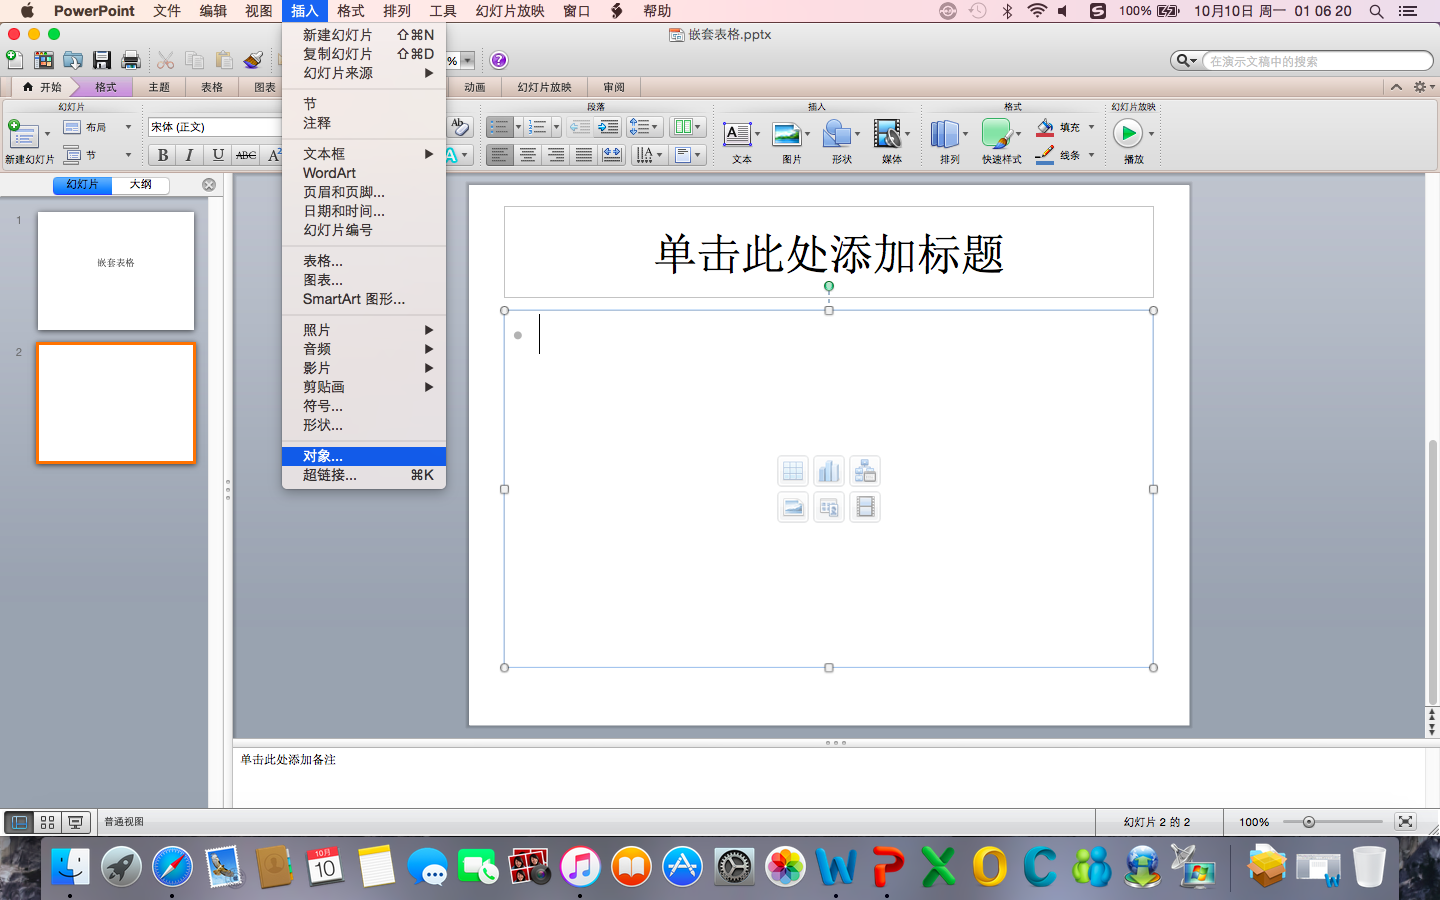Screen dimensions: 1440x900
Task: Toggle italic formatting
Action: click(190, 155)
